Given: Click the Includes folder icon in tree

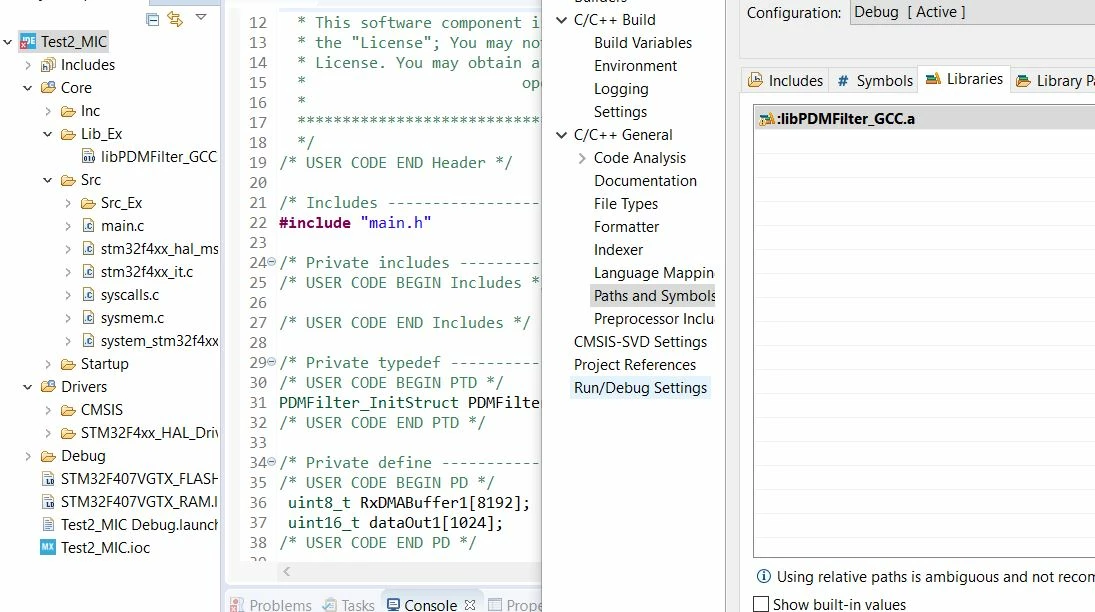Looking at the screenshot, I should [48, 65].
